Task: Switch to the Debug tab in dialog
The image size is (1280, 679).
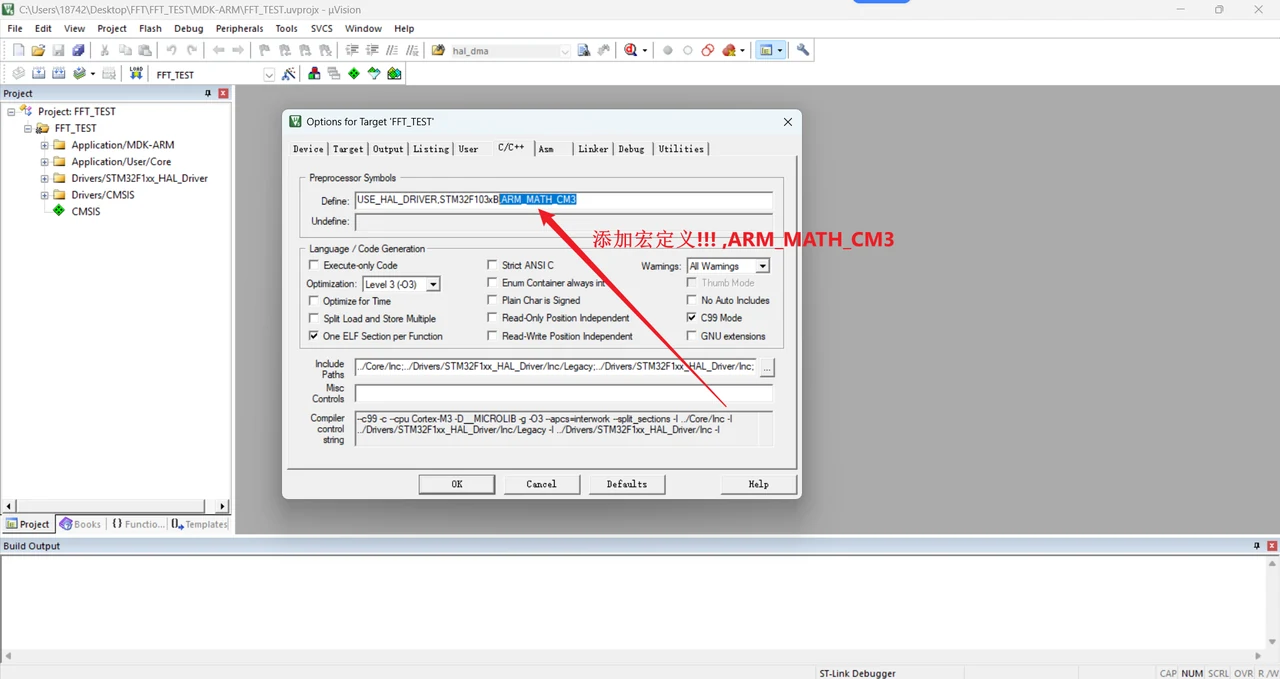Action: click(631, 149)
